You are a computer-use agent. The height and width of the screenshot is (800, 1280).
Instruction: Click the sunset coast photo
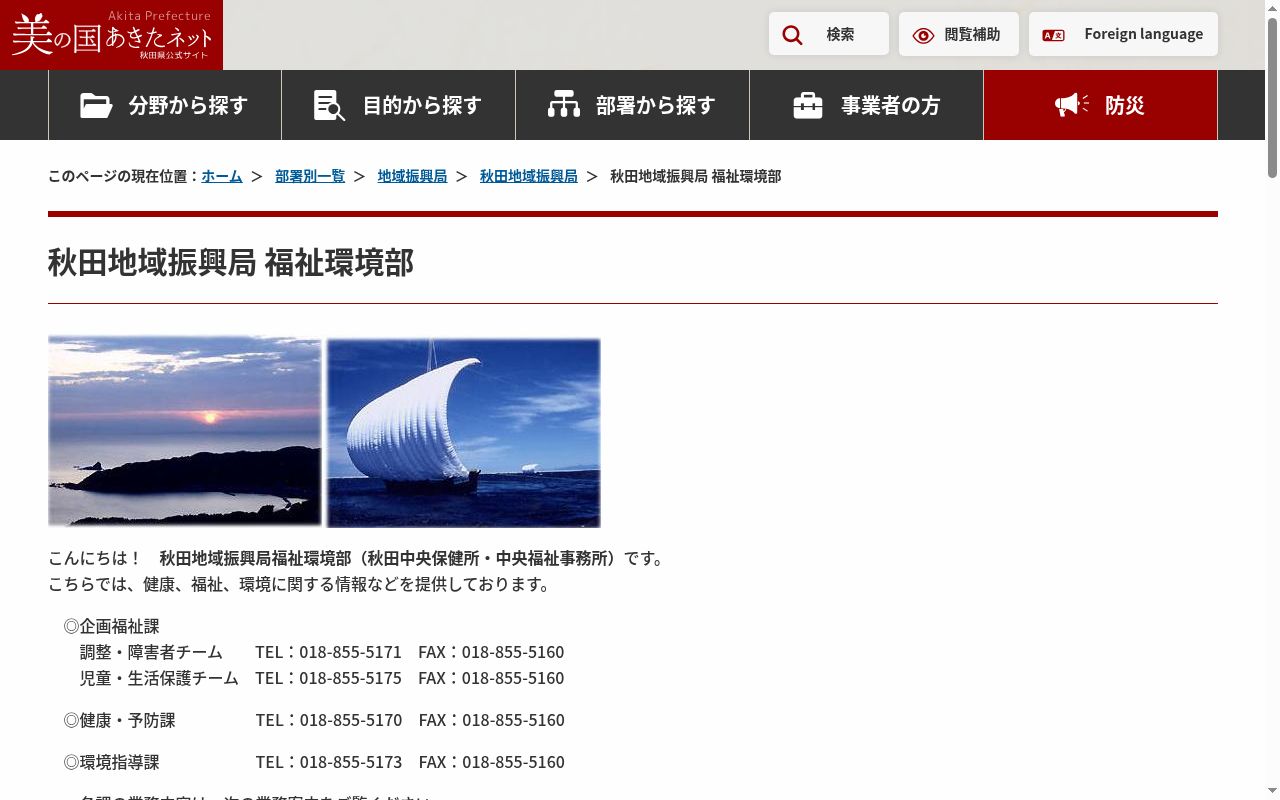tap(185, 431)
